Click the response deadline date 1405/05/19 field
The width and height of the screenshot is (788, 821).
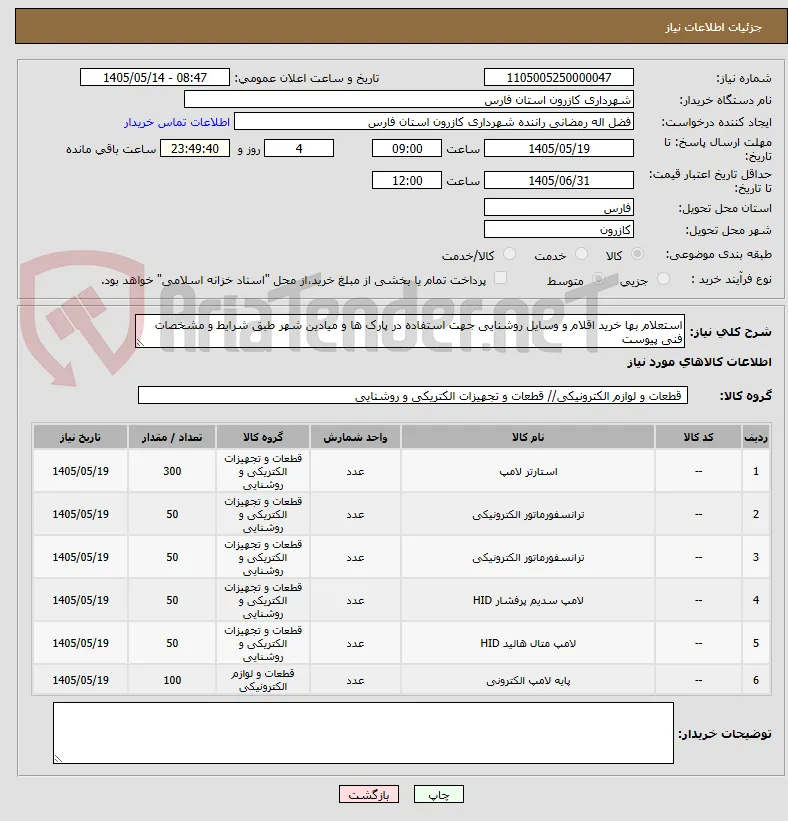click(x=559, y=148)
